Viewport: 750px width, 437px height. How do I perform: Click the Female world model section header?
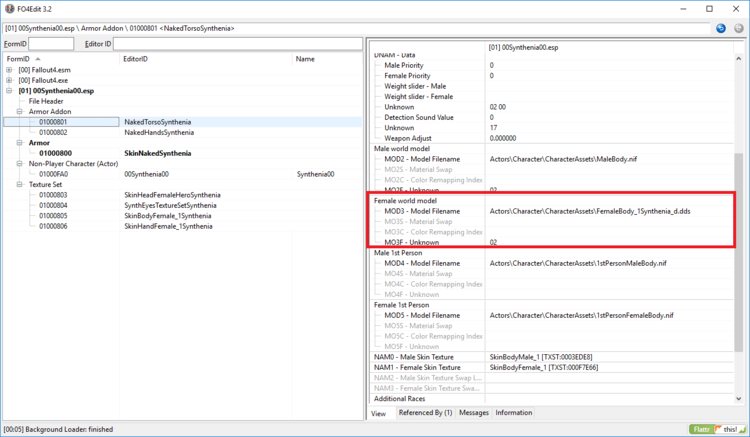point(405,201)
